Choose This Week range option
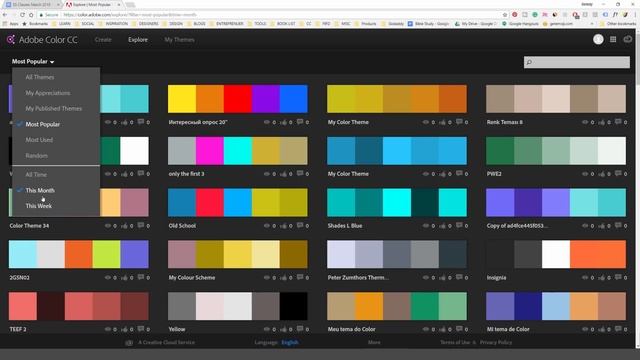The height and width of the screenshot is (360, 640). 38,206
